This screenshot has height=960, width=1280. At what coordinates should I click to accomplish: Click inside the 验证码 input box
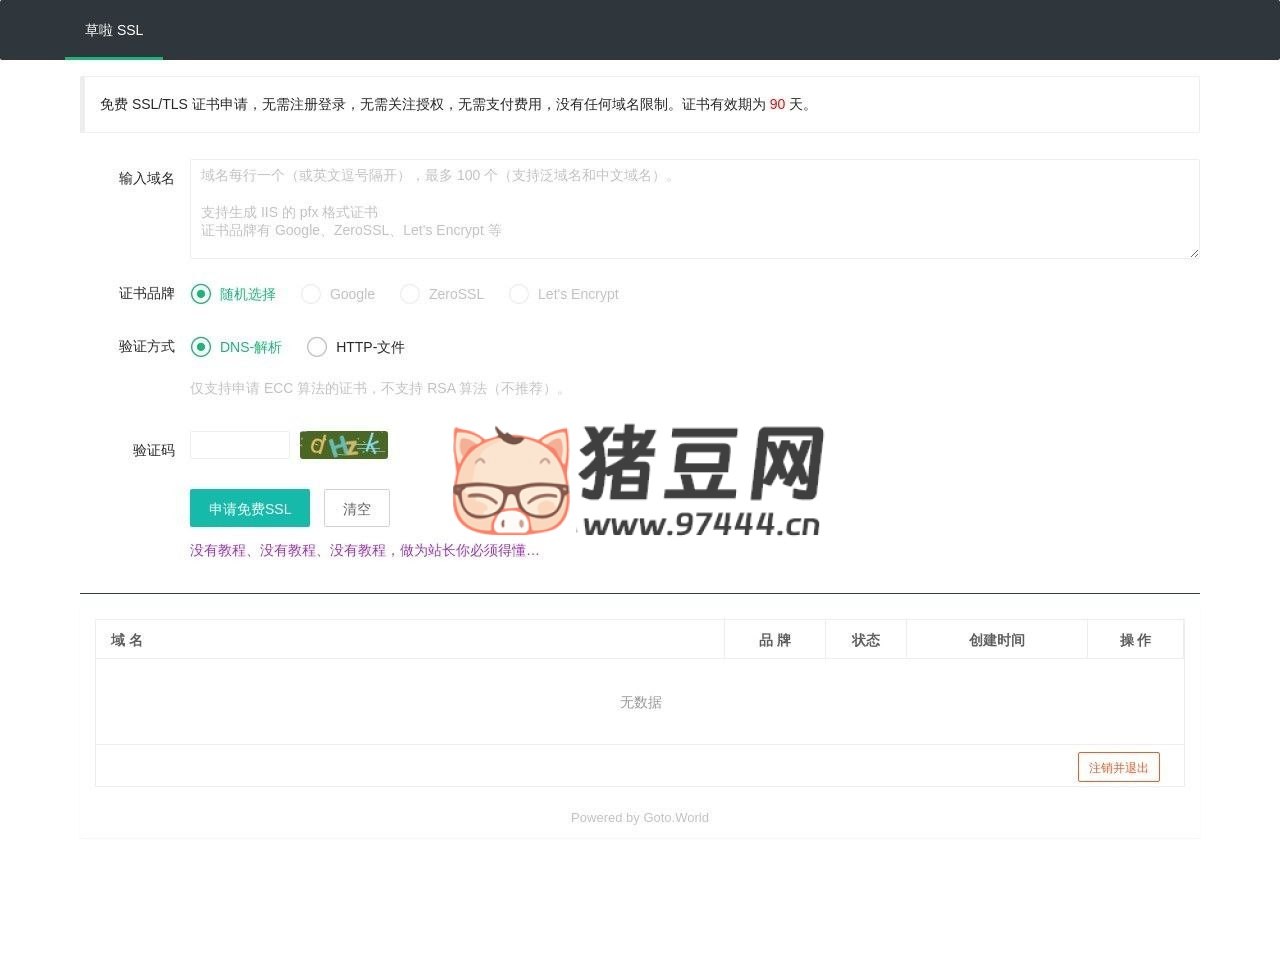239,445
